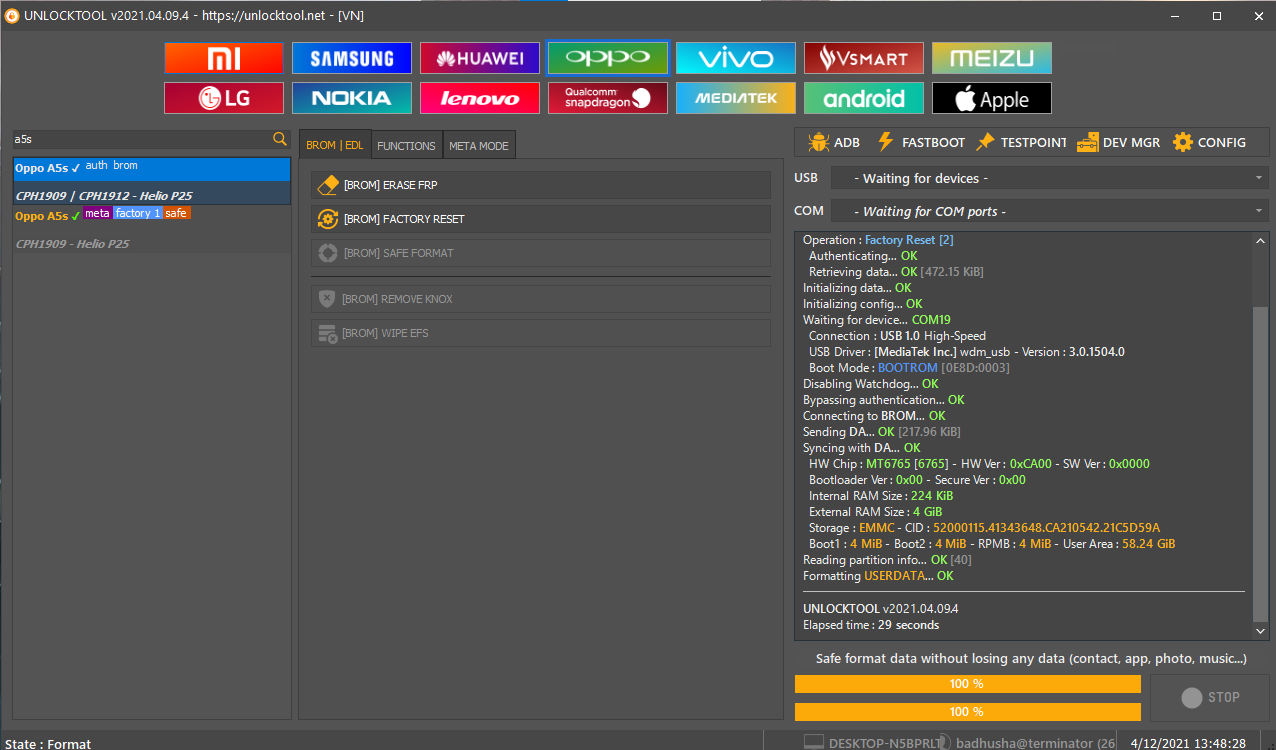Viewport: 1276px width, 750px height.
Task: Select the LG brand tile
Action: pyautogui.click(x=224, y=98)
